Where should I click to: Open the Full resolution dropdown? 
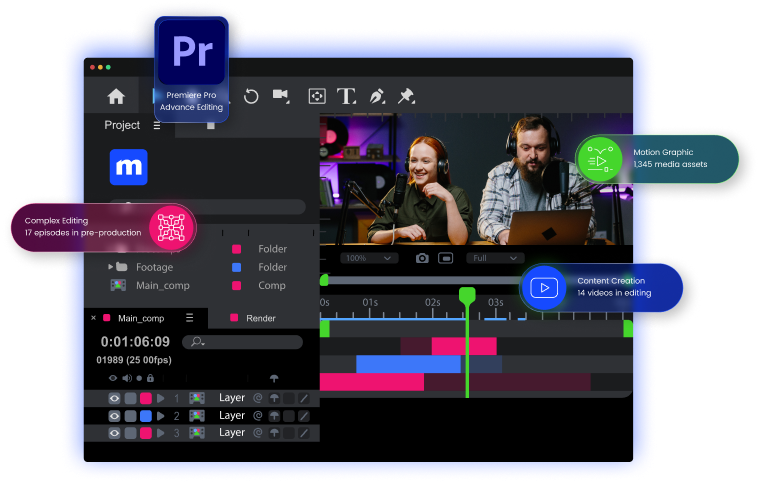(495, 258)
